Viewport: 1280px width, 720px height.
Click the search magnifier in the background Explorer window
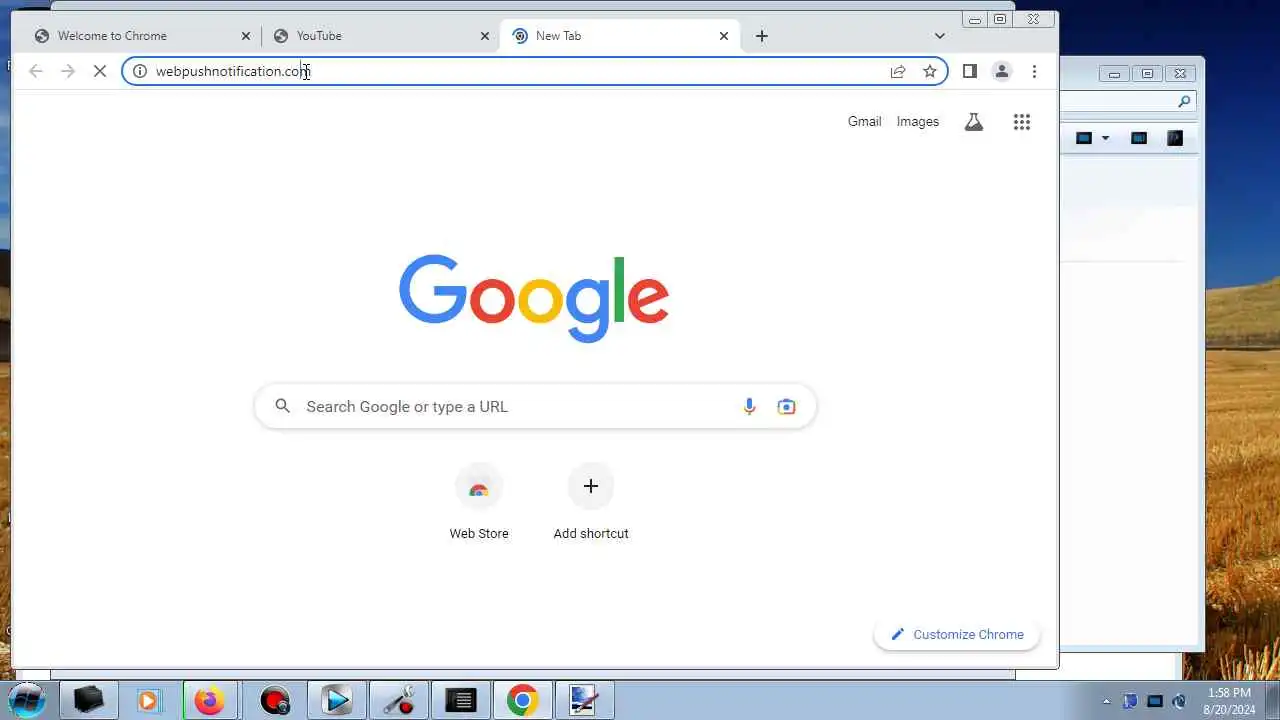(x=1184, y=101)
